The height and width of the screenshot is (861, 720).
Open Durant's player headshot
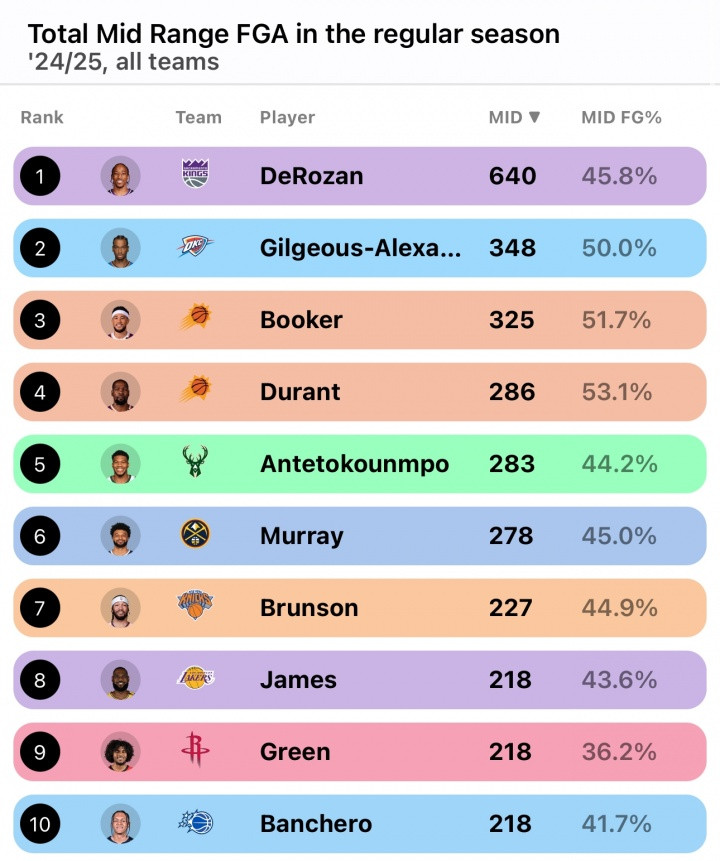click(x=120, y=392)
